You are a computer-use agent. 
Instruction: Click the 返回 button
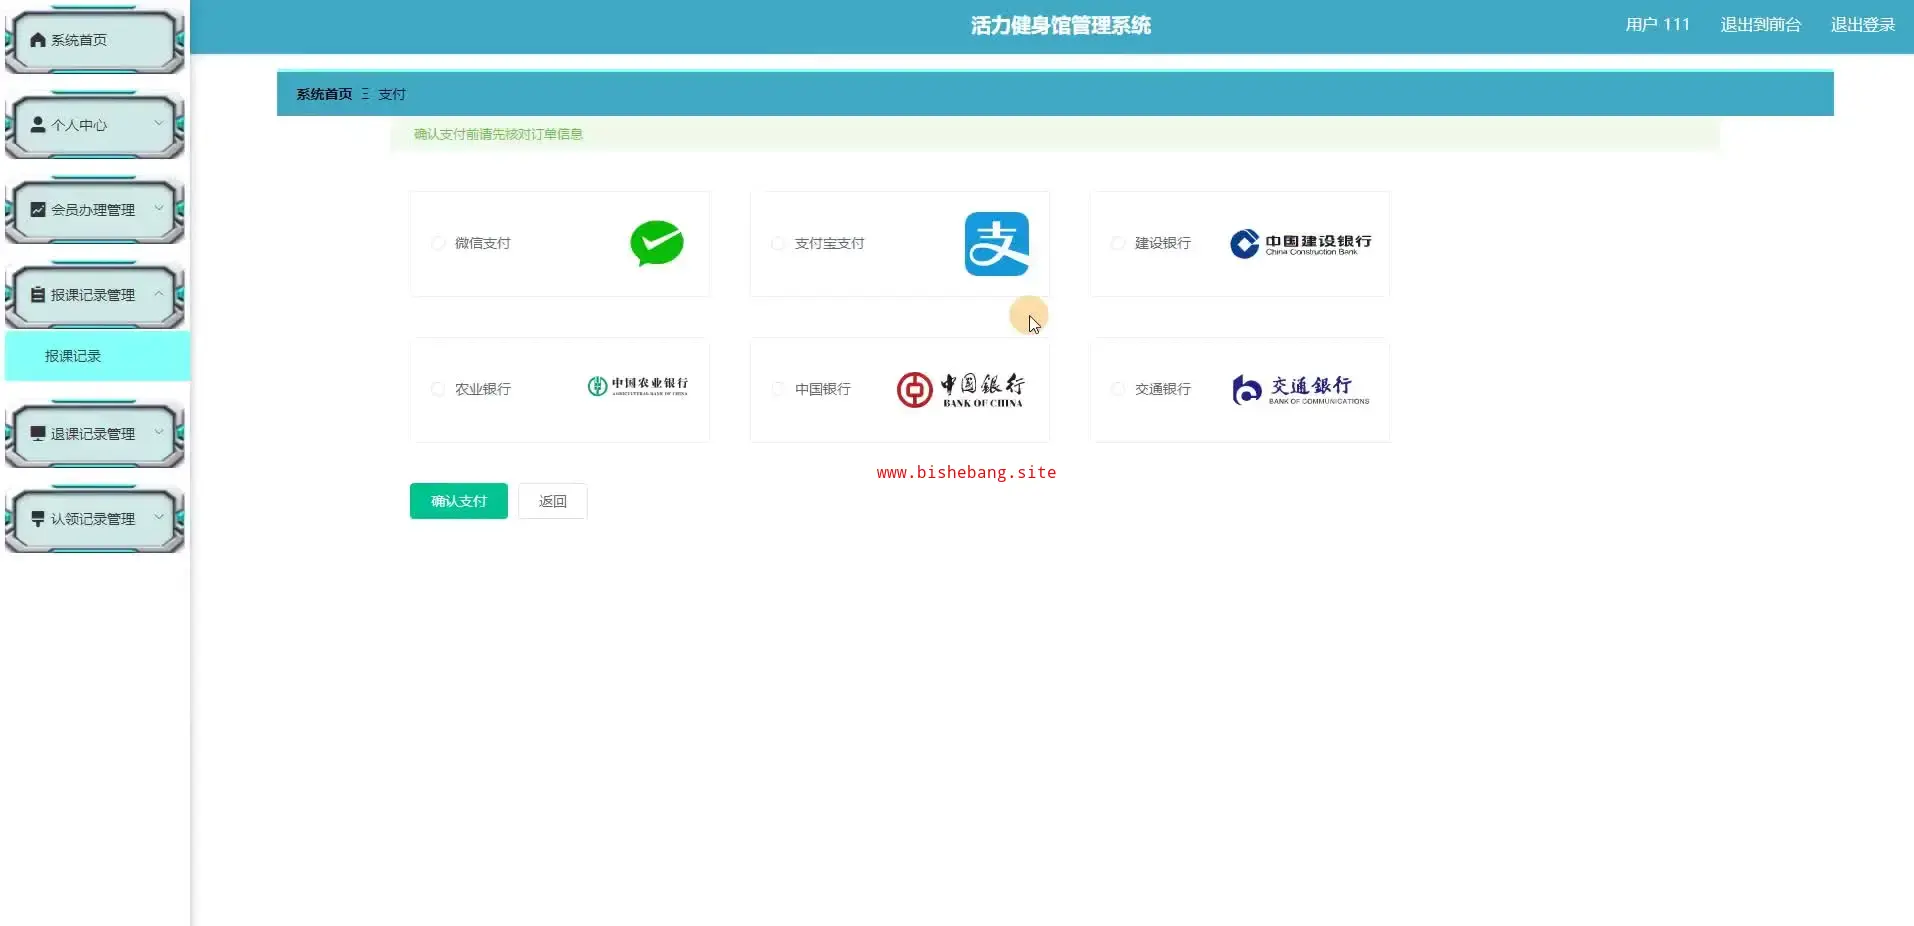(553, 501)
